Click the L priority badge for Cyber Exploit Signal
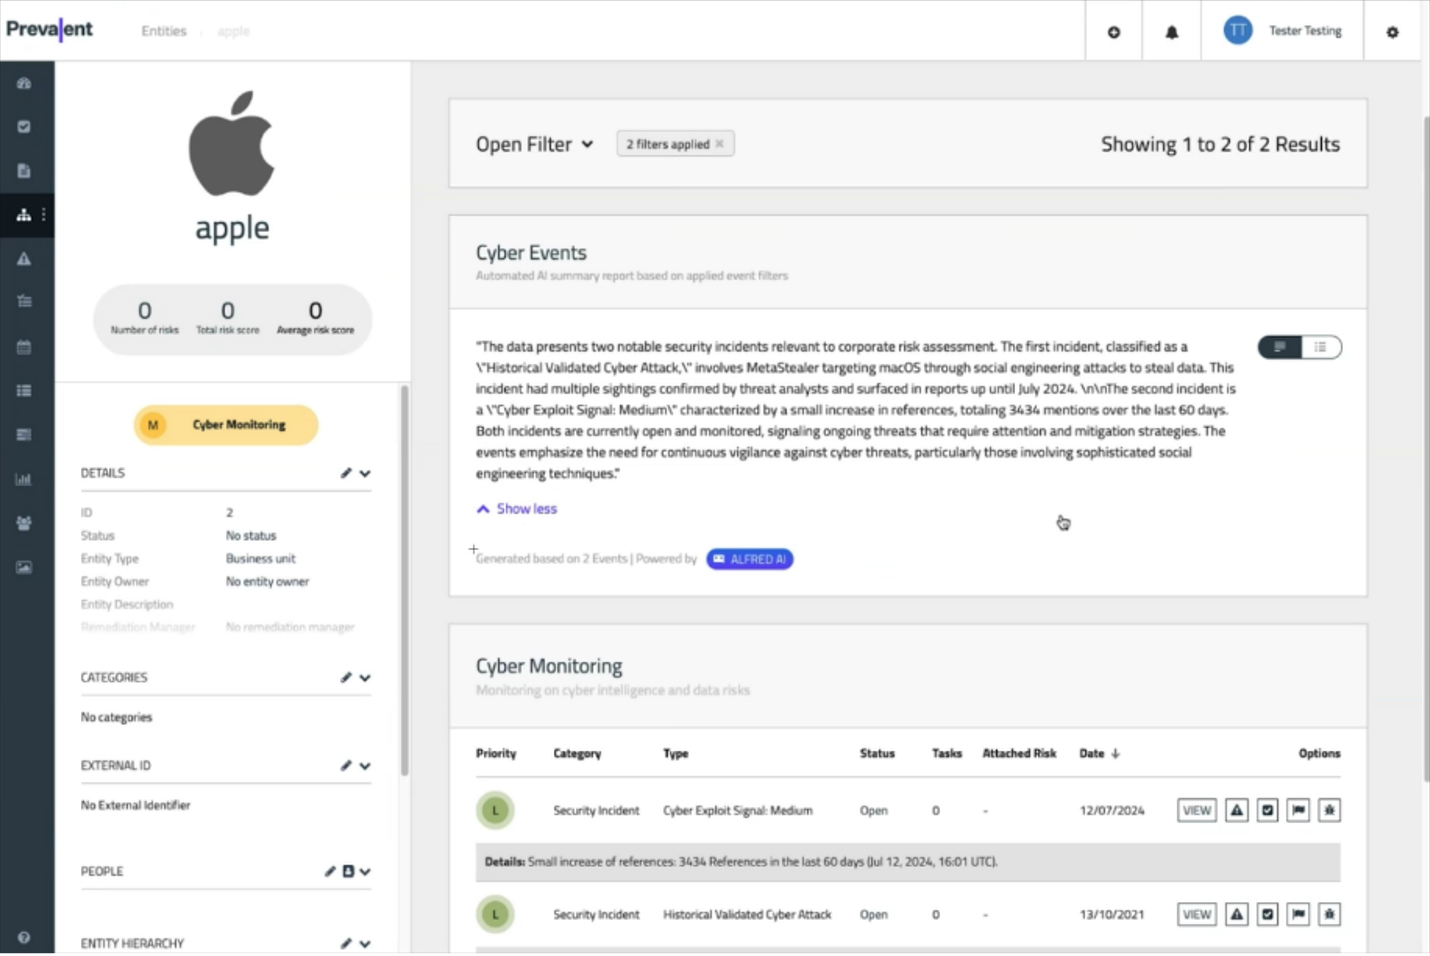This screenshot has width=1430, height=956. click(x=495, y=810)
